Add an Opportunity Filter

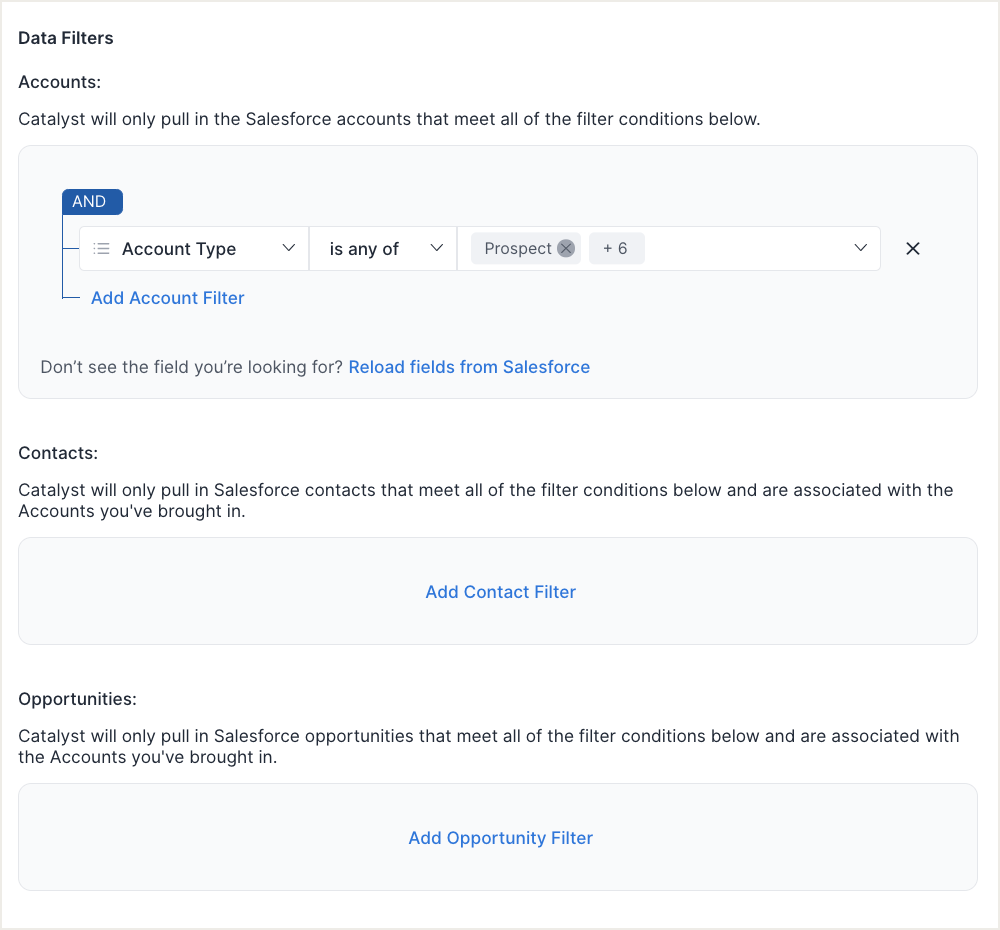click(x=500, y=838)
